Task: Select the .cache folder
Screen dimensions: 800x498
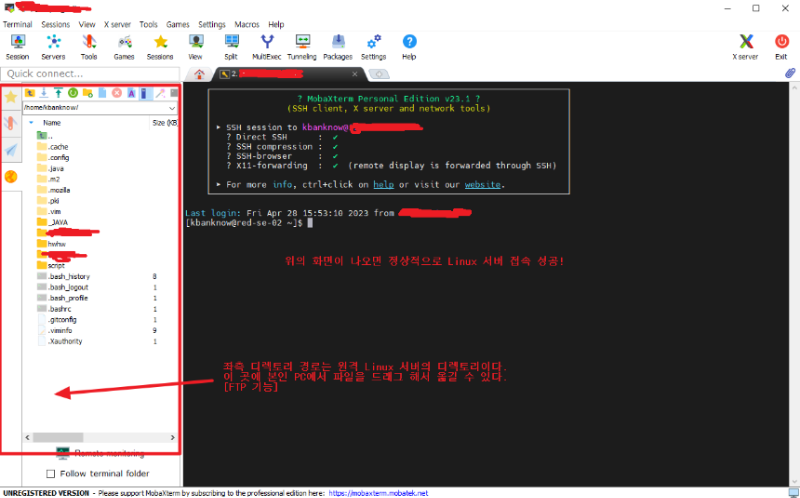Action: coord(53,147)
